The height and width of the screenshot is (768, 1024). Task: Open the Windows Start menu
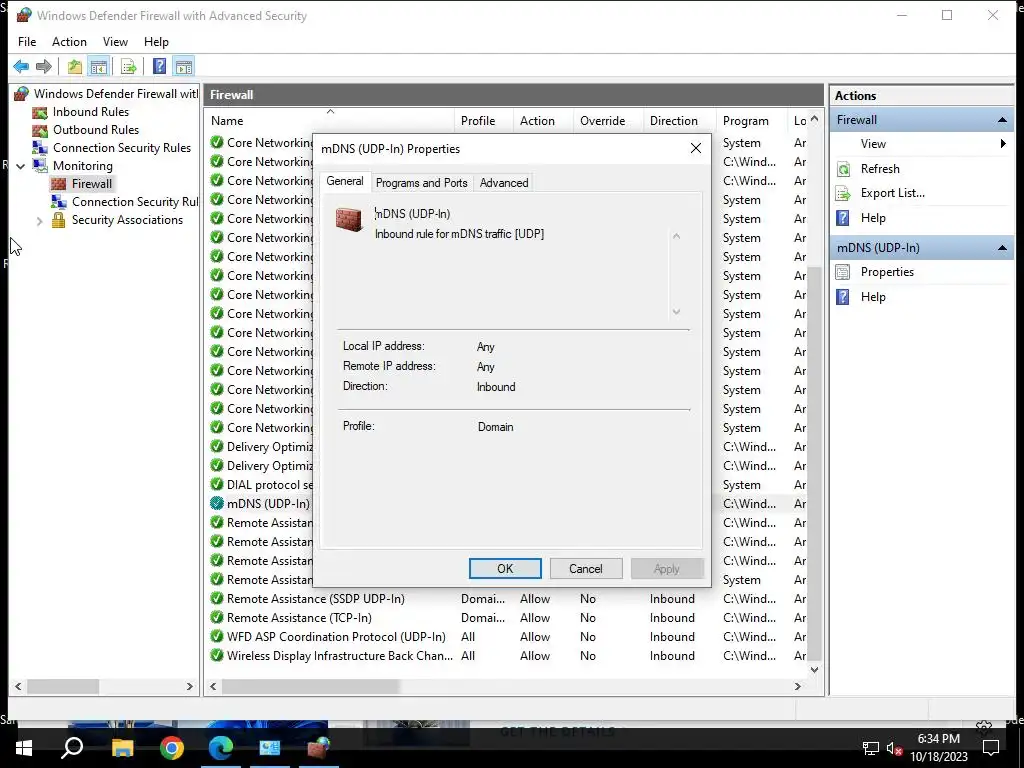[24, 748]
